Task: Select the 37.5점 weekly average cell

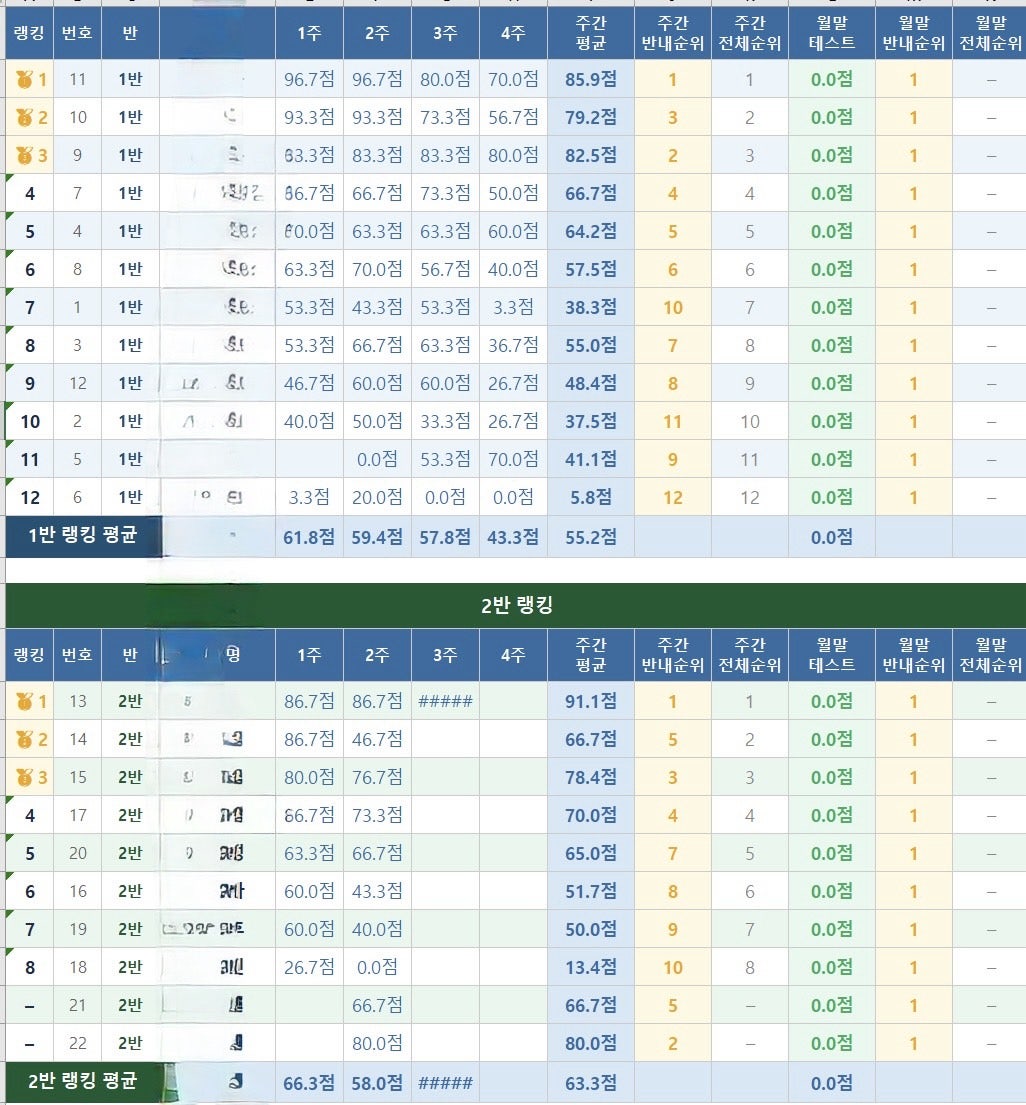Action: point(591,421)
